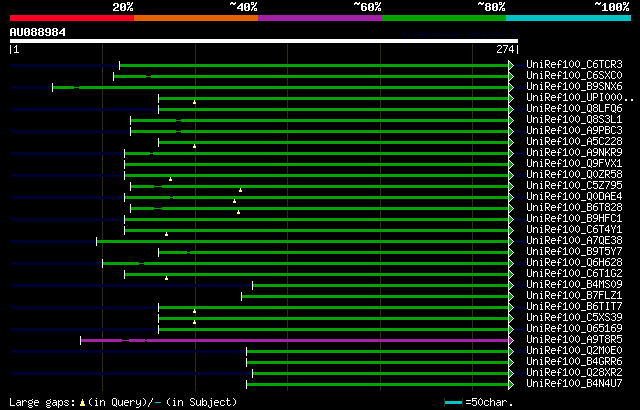Click the purple arrowhead ending the UniRef100_A9T8R5 alignment

coord(511,340)
